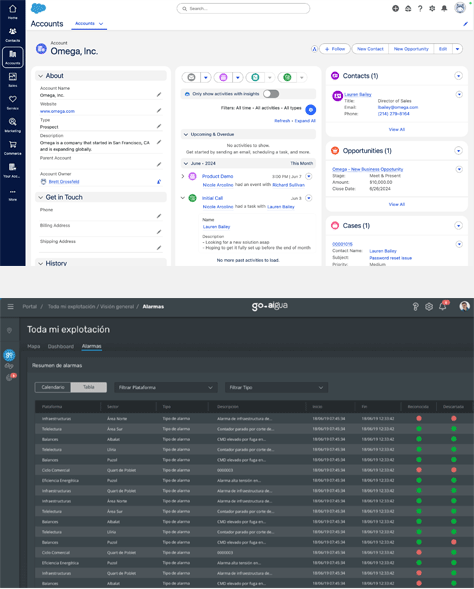
Task: Open Salesforce help question mark
Action: 420,8
